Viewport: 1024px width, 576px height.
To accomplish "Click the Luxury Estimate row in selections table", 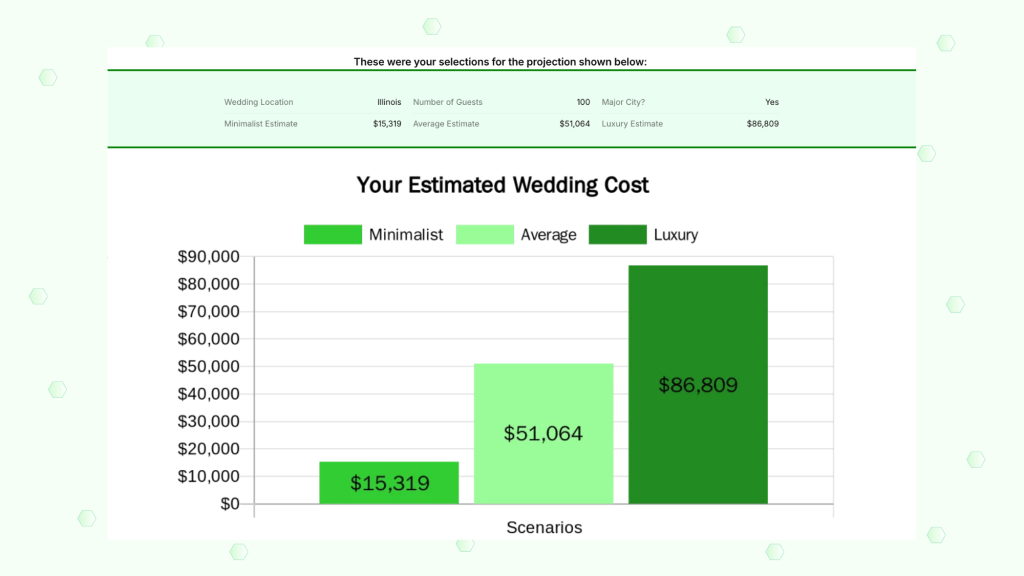I will (x=690, y=124).
